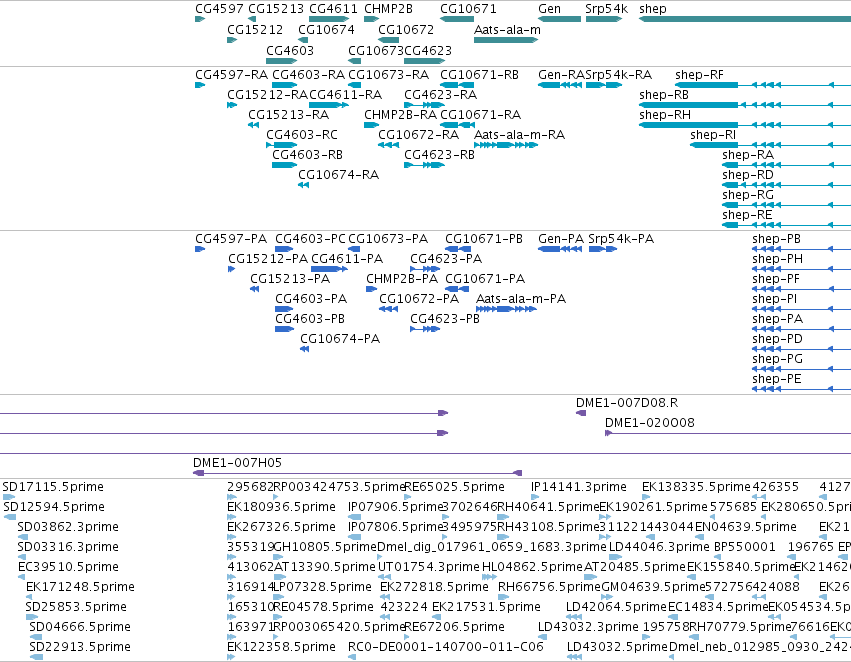Open the shep-PI protein label
851x662 pixels.
click(x=774, y=299)
